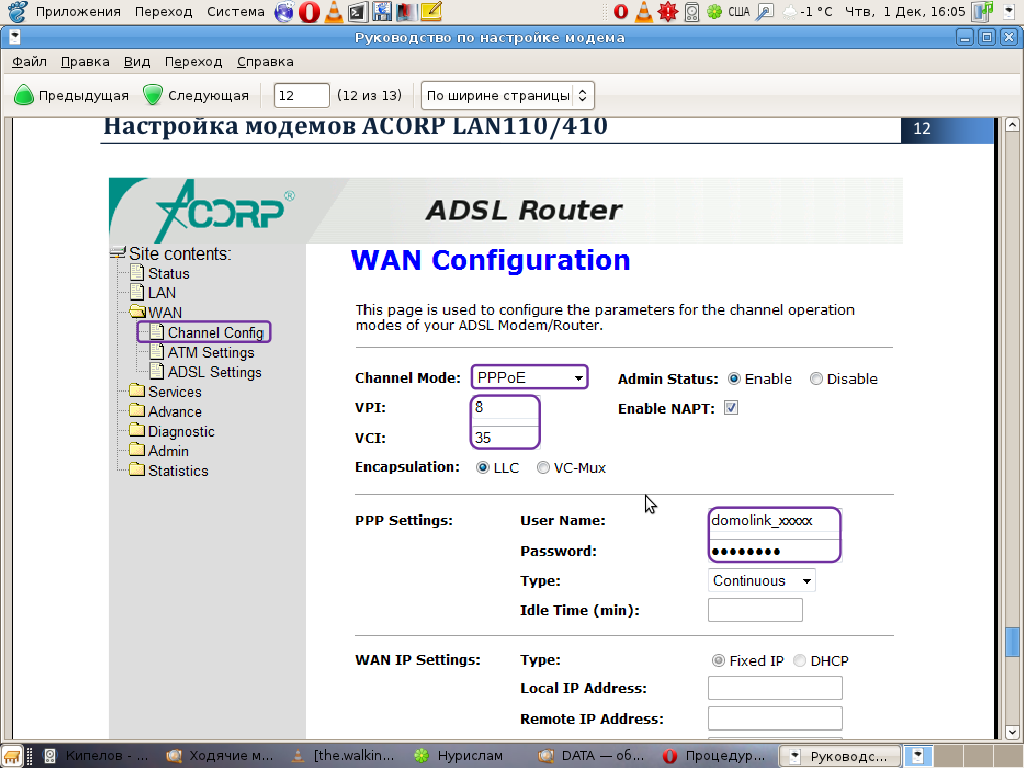Launch the Opera browser from panel launcher

pos(309,12)
